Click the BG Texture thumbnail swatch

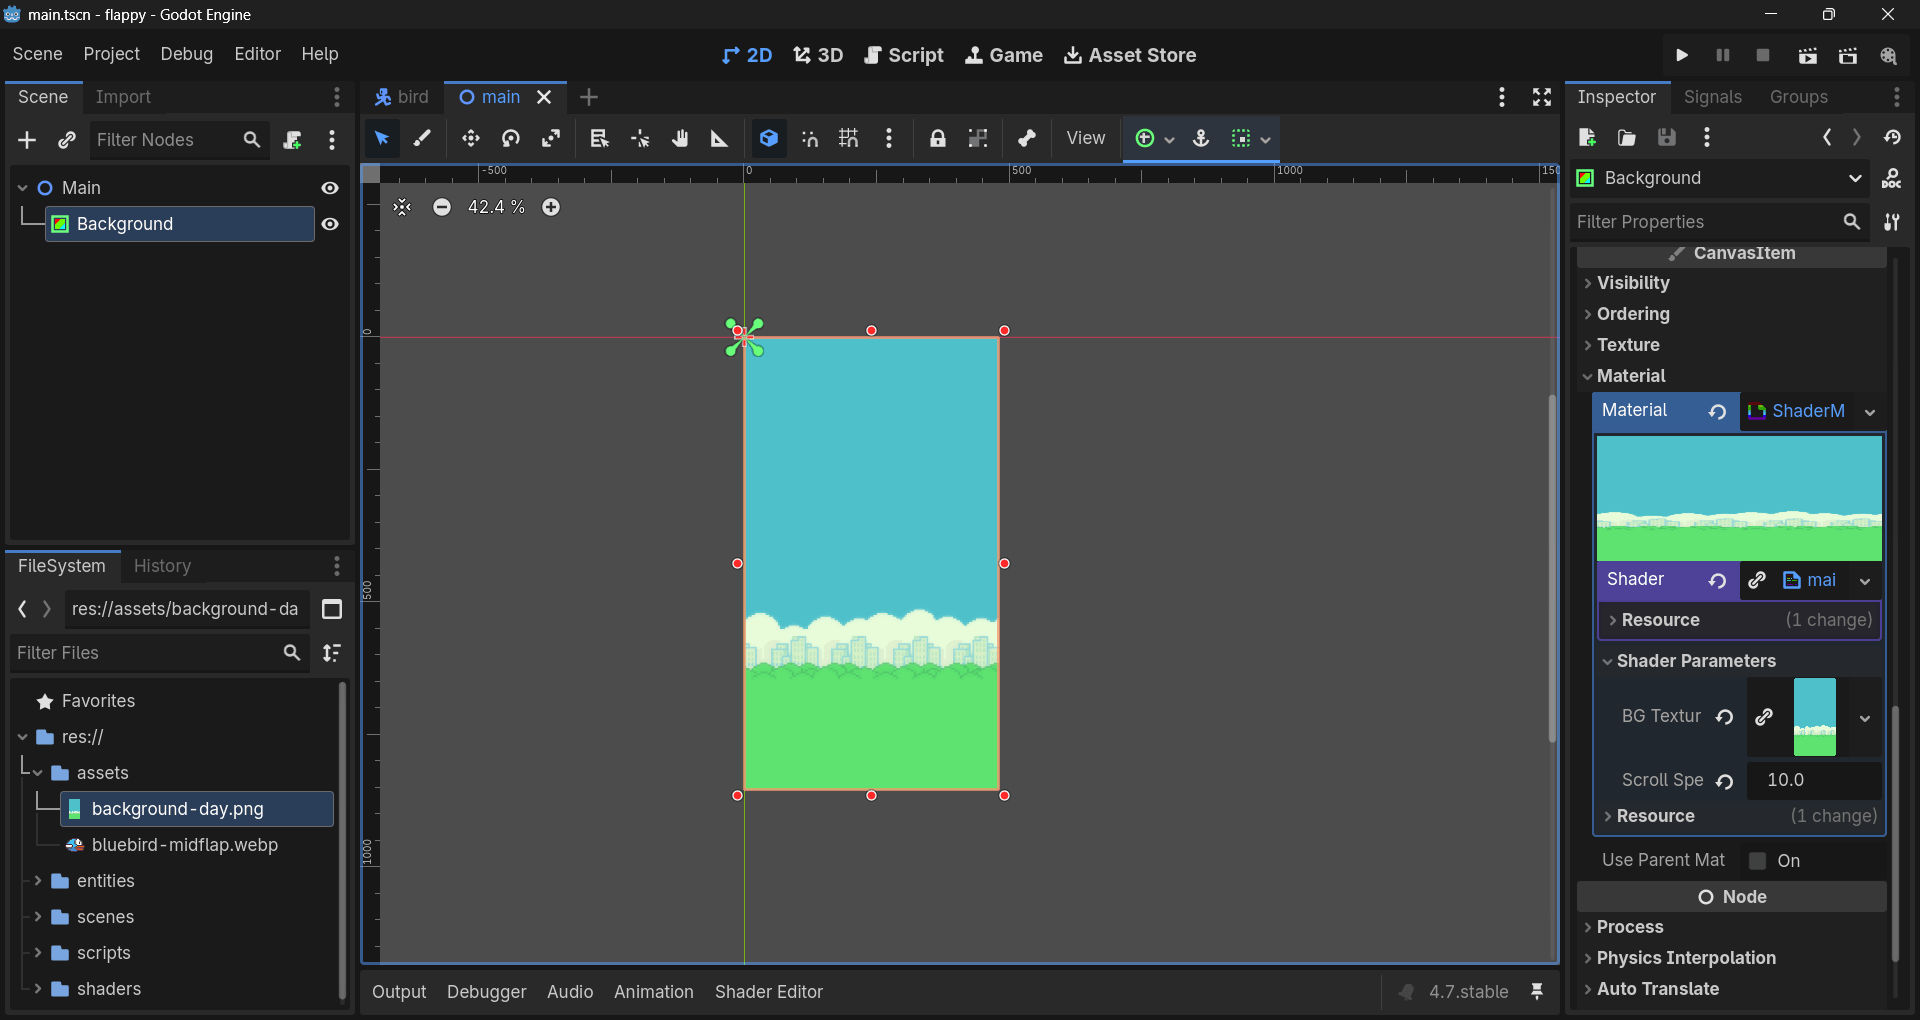pyautogui.click(x=1814, y=717)
